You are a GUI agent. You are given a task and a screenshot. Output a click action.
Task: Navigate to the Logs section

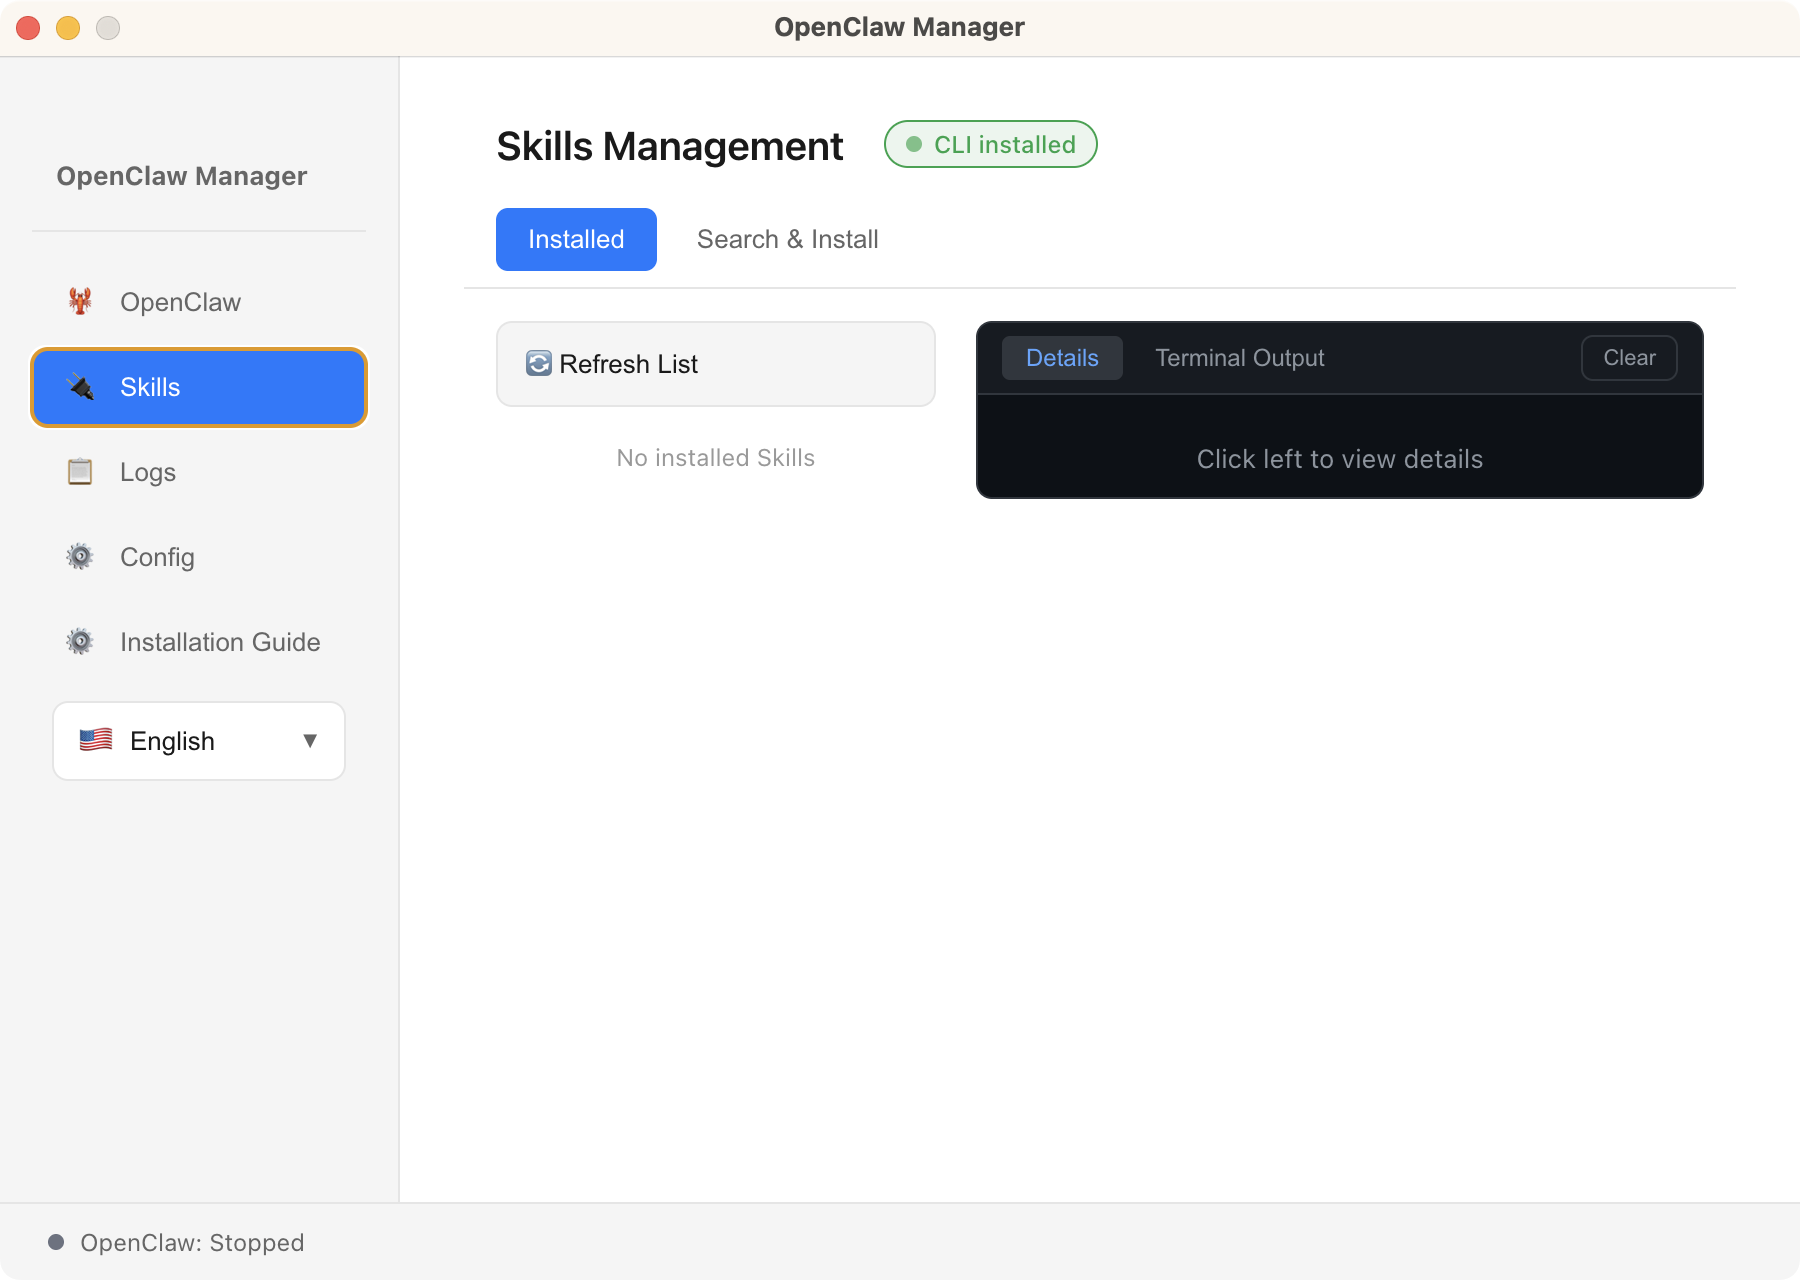(x=148, y=471)
